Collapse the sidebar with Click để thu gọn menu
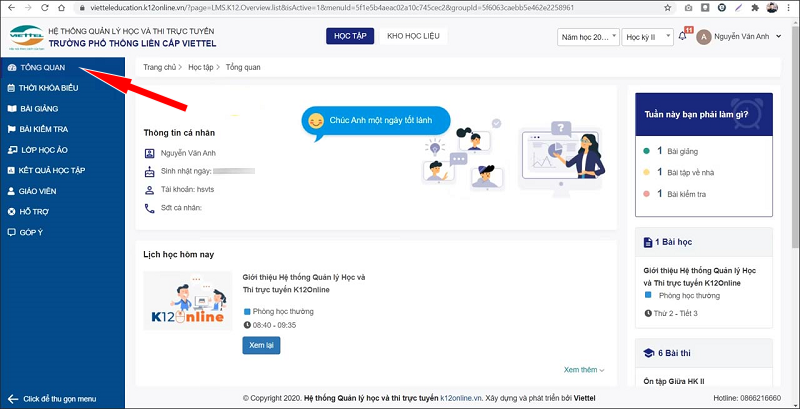 coord(59,399)
